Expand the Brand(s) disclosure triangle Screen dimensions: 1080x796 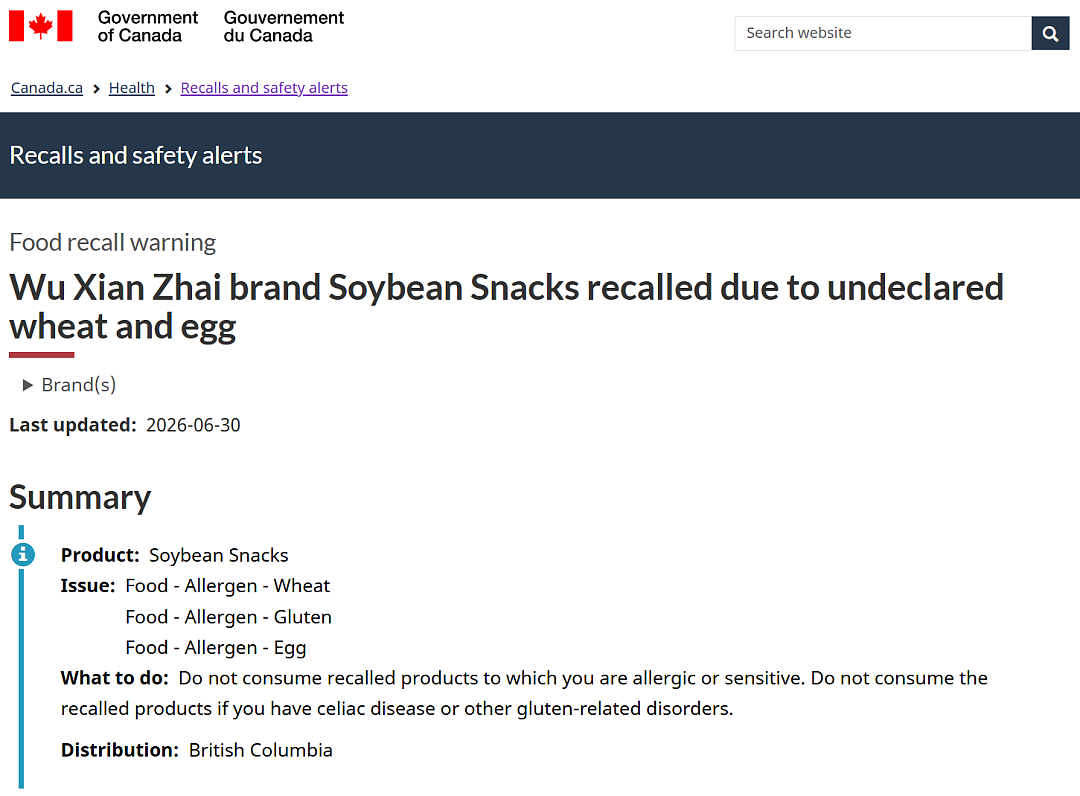coord(28,385)
